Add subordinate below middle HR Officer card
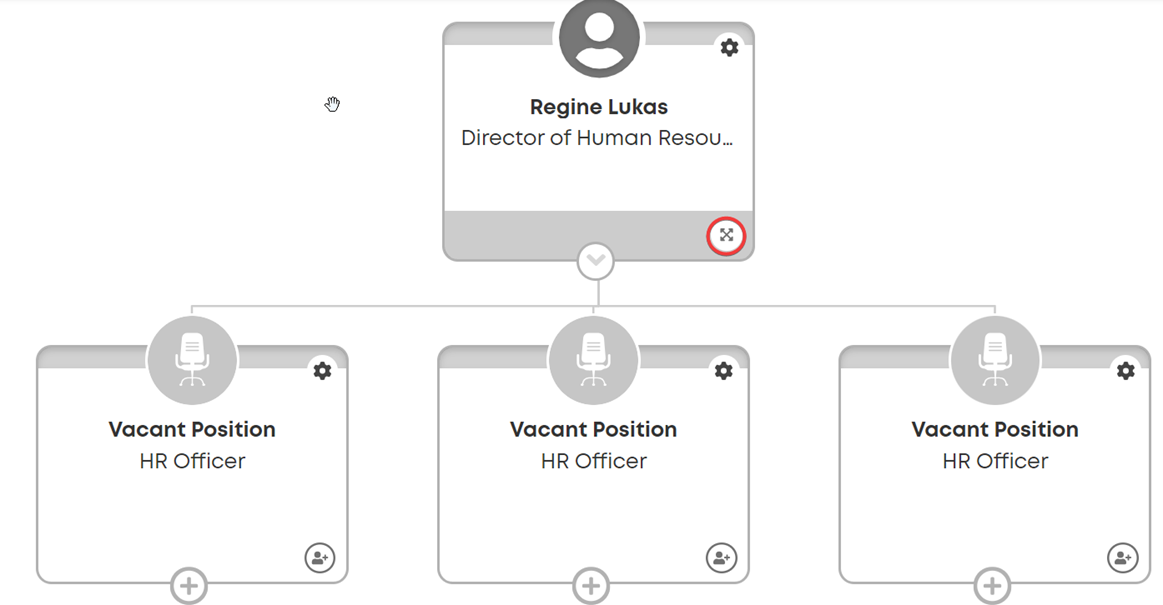This screenshot has height=605, width=1163. [591, 586]
